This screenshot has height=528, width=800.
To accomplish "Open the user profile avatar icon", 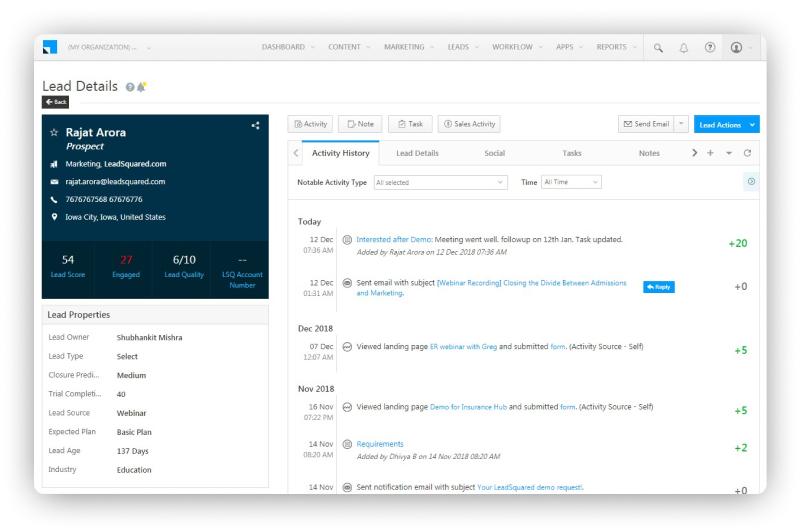I will point(736,47).
